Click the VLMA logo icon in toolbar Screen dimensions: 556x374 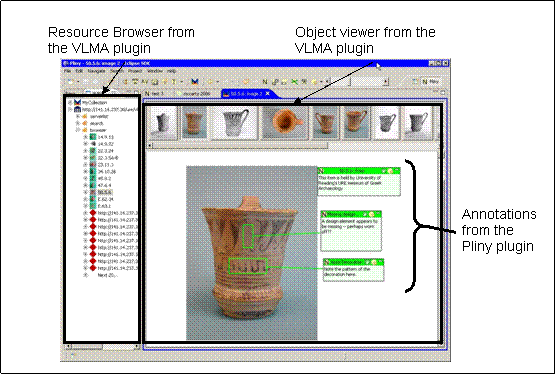194,82
